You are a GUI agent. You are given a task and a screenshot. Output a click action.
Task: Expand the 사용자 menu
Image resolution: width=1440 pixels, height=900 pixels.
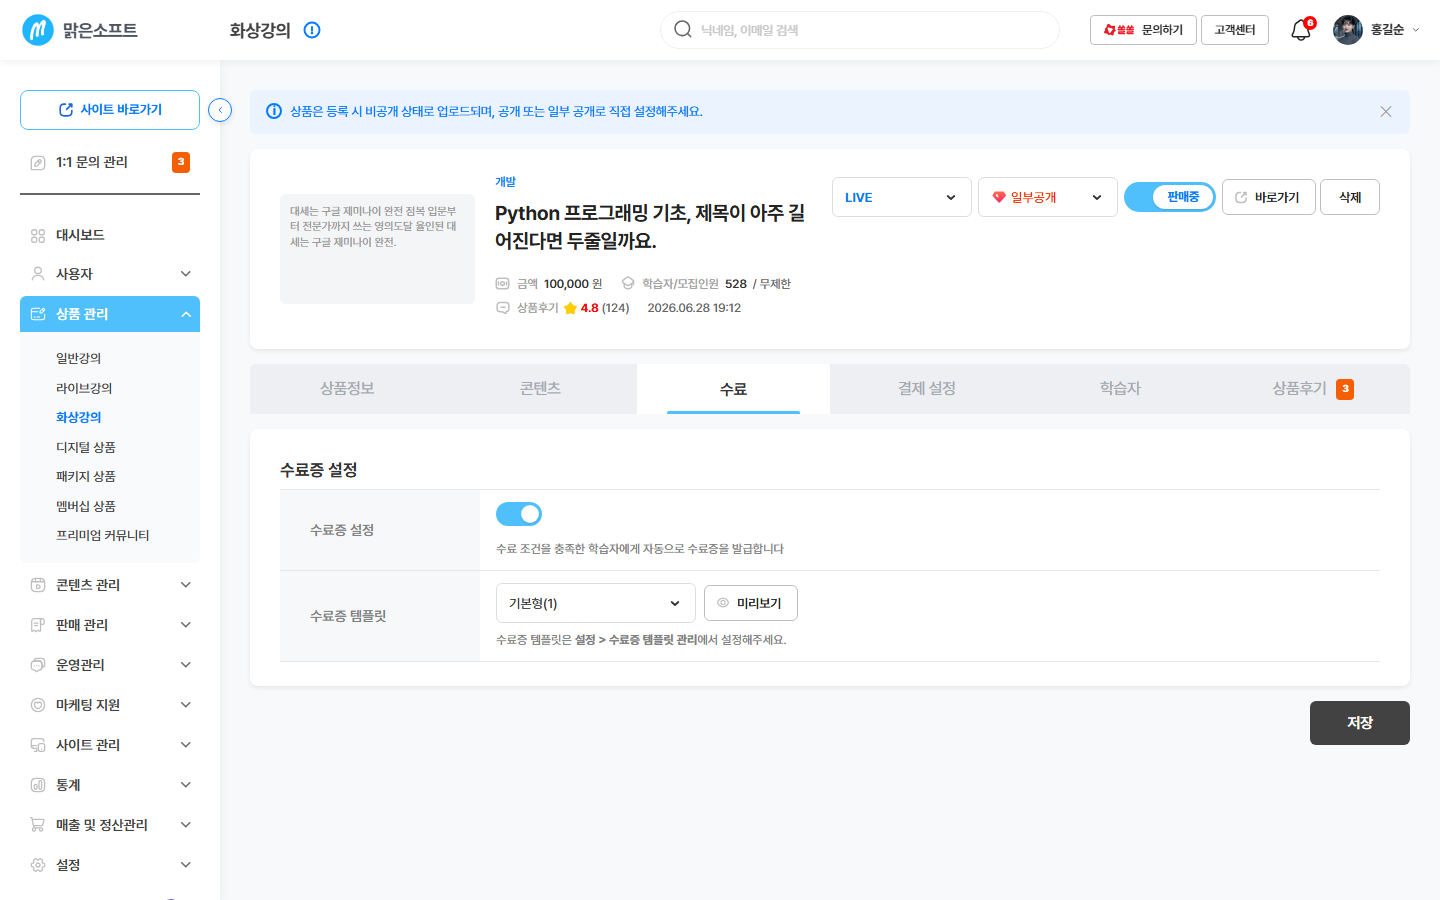point(186,273)
